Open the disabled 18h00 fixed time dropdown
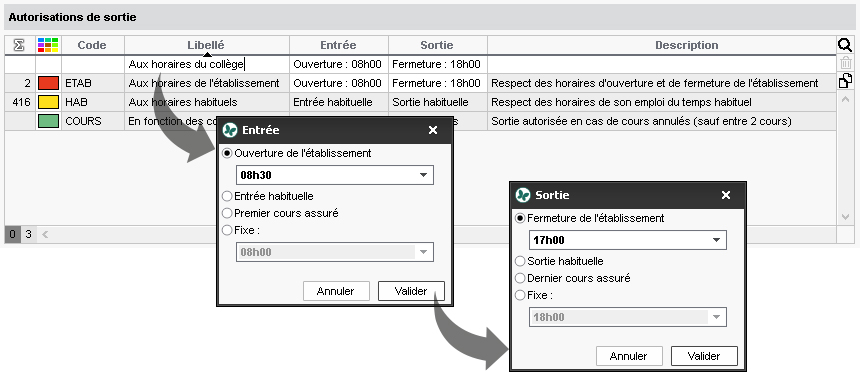Viewport: 860px width, 372px height. [627, 317]
